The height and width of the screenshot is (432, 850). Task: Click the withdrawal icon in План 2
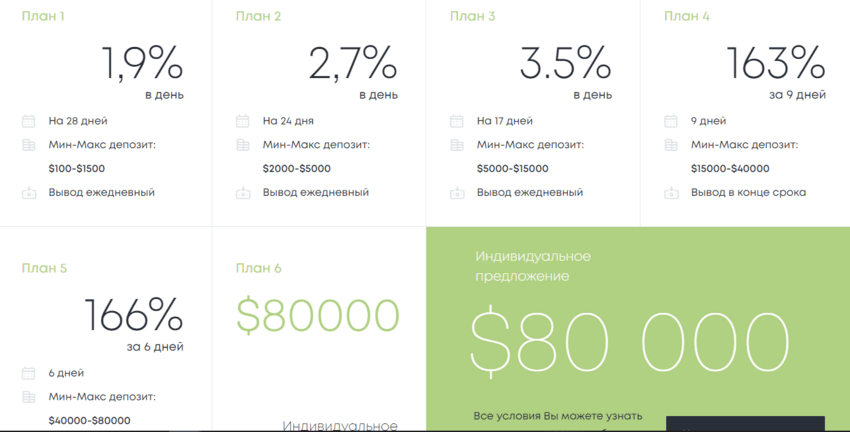click(242, 193)
